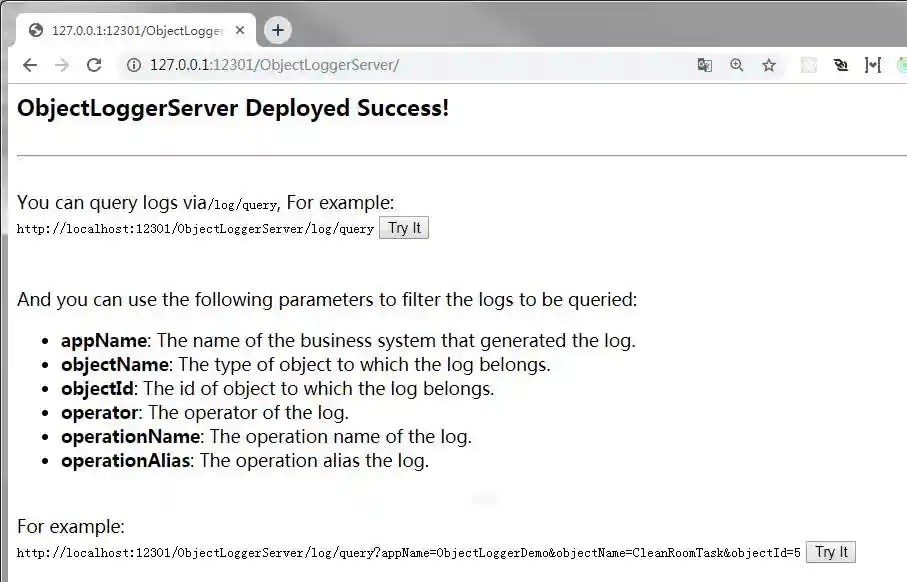Click the bold appName parameter text
This screenshot has width=907, height=582.
click(x=104, y=340)
